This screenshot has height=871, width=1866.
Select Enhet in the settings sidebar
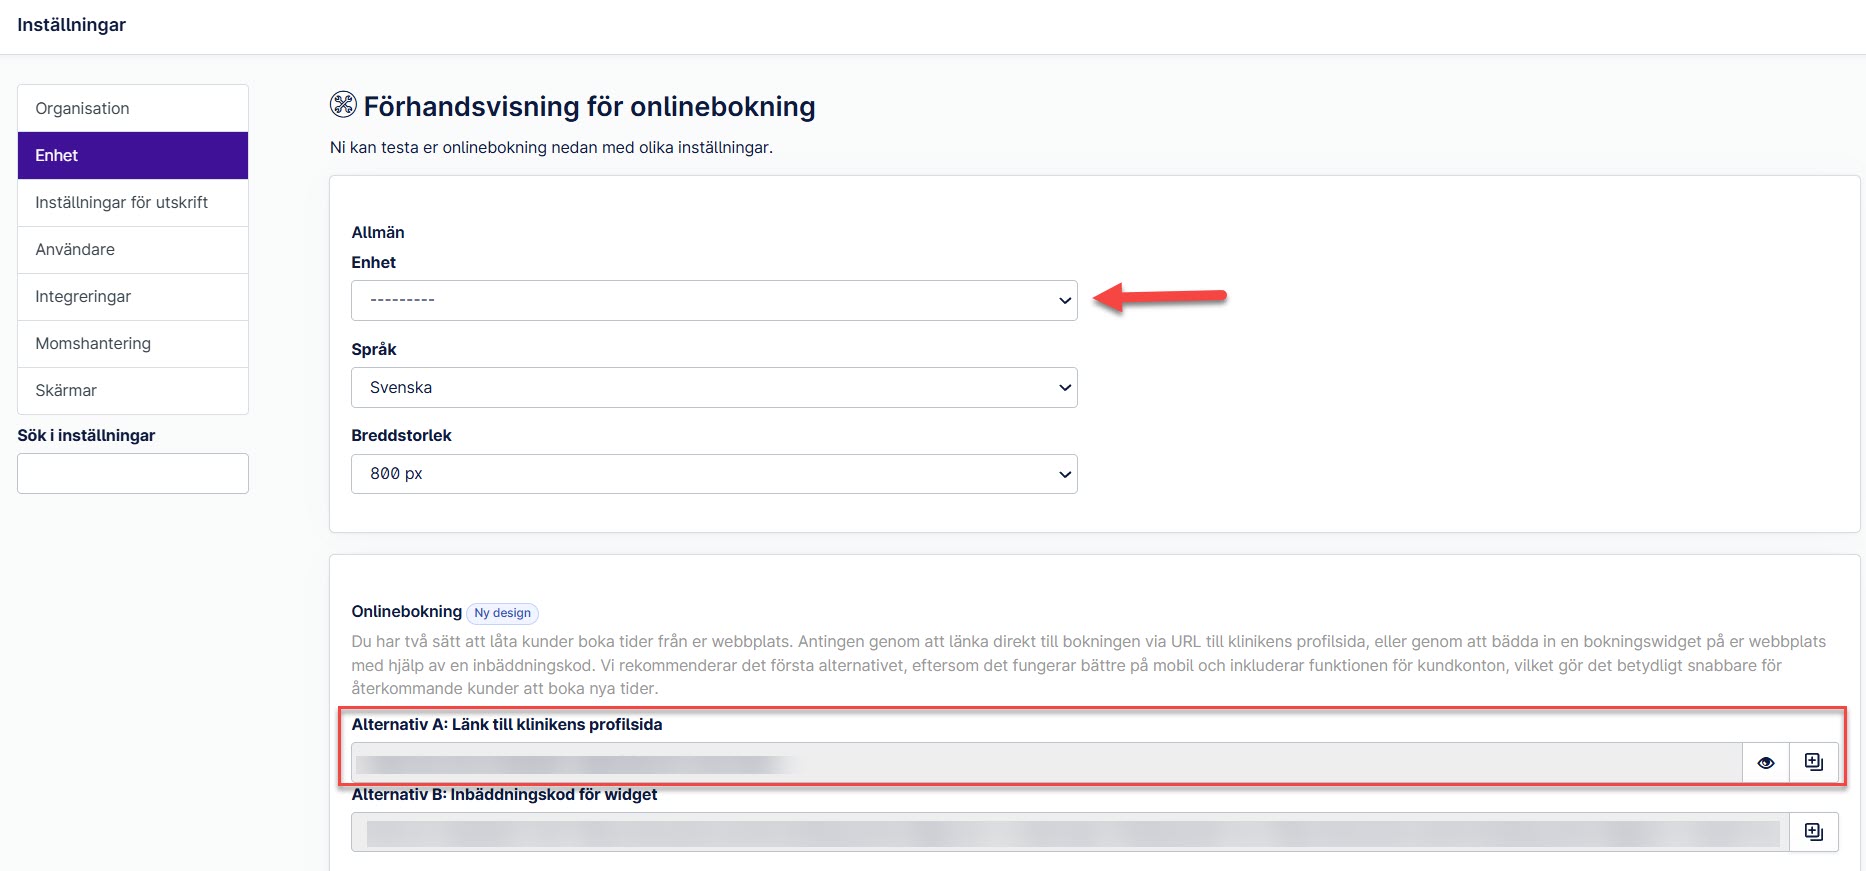133,155
